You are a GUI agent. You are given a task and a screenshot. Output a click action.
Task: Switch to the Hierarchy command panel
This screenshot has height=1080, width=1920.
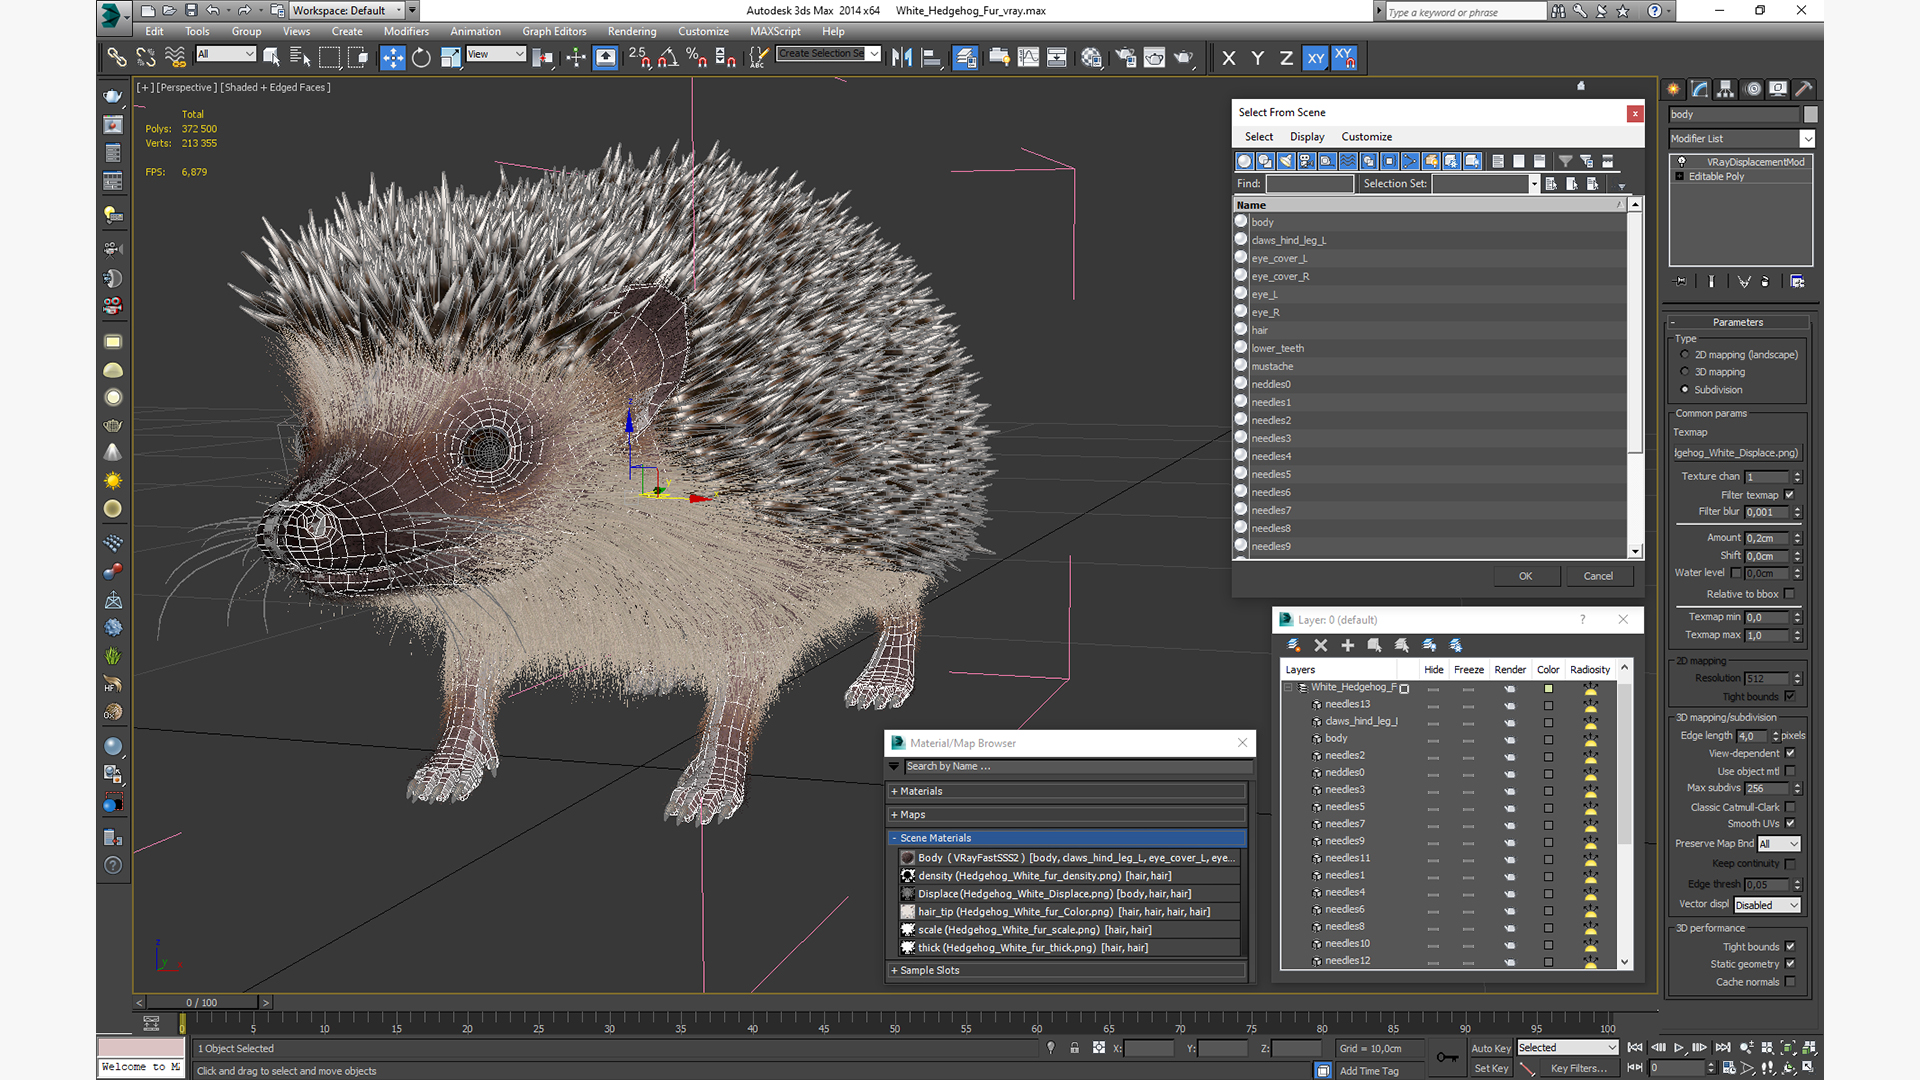click(x=1726, y=89)
